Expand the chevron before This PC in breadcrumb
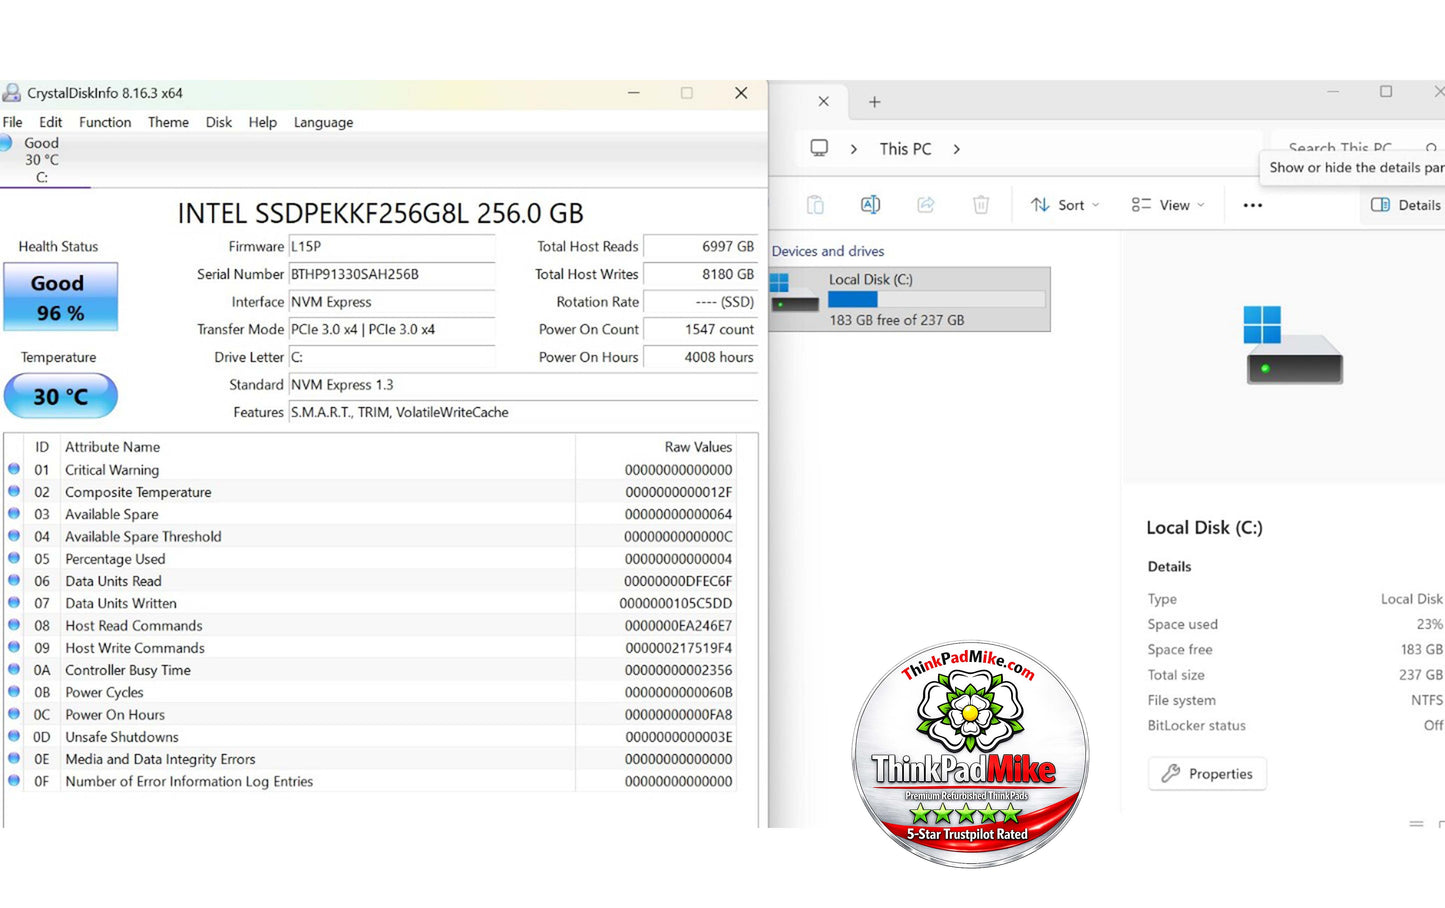 pyautogui.click(x=854, y=149)
